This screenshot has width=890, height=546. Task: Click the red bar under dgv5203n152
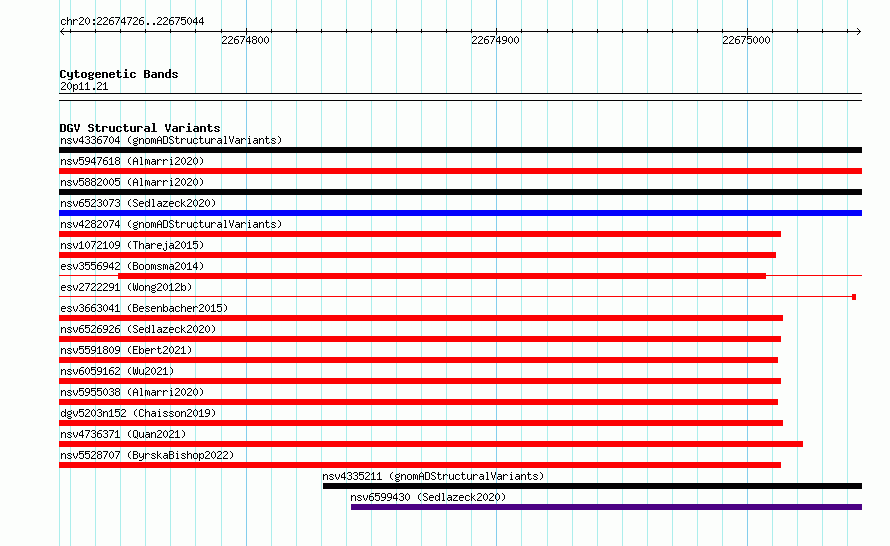click(421, 423)
